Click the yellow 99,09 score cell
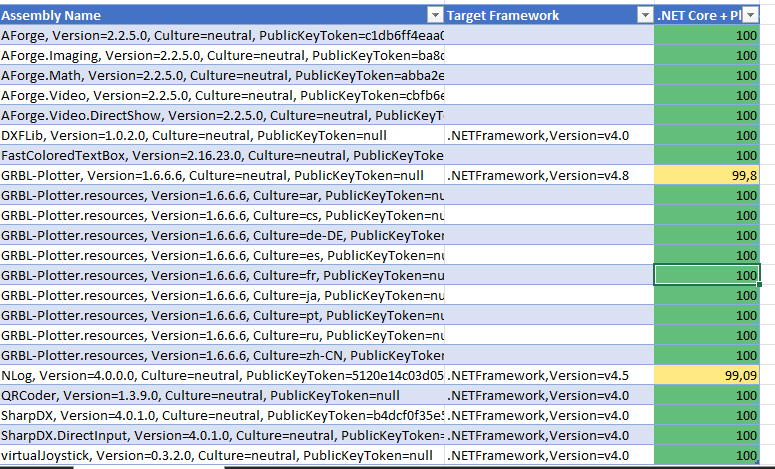775x469 pixels. click(x=707, y=376)
